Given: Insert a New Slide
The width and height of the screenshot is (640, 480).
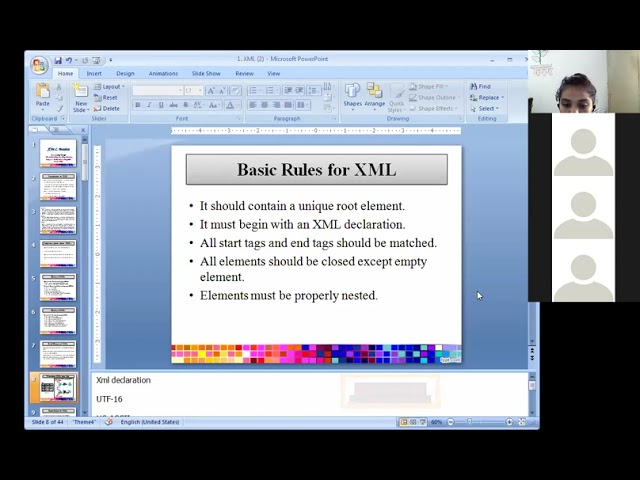Looking at the screenshot, I should pyautogui.click(x=80, y=98).
